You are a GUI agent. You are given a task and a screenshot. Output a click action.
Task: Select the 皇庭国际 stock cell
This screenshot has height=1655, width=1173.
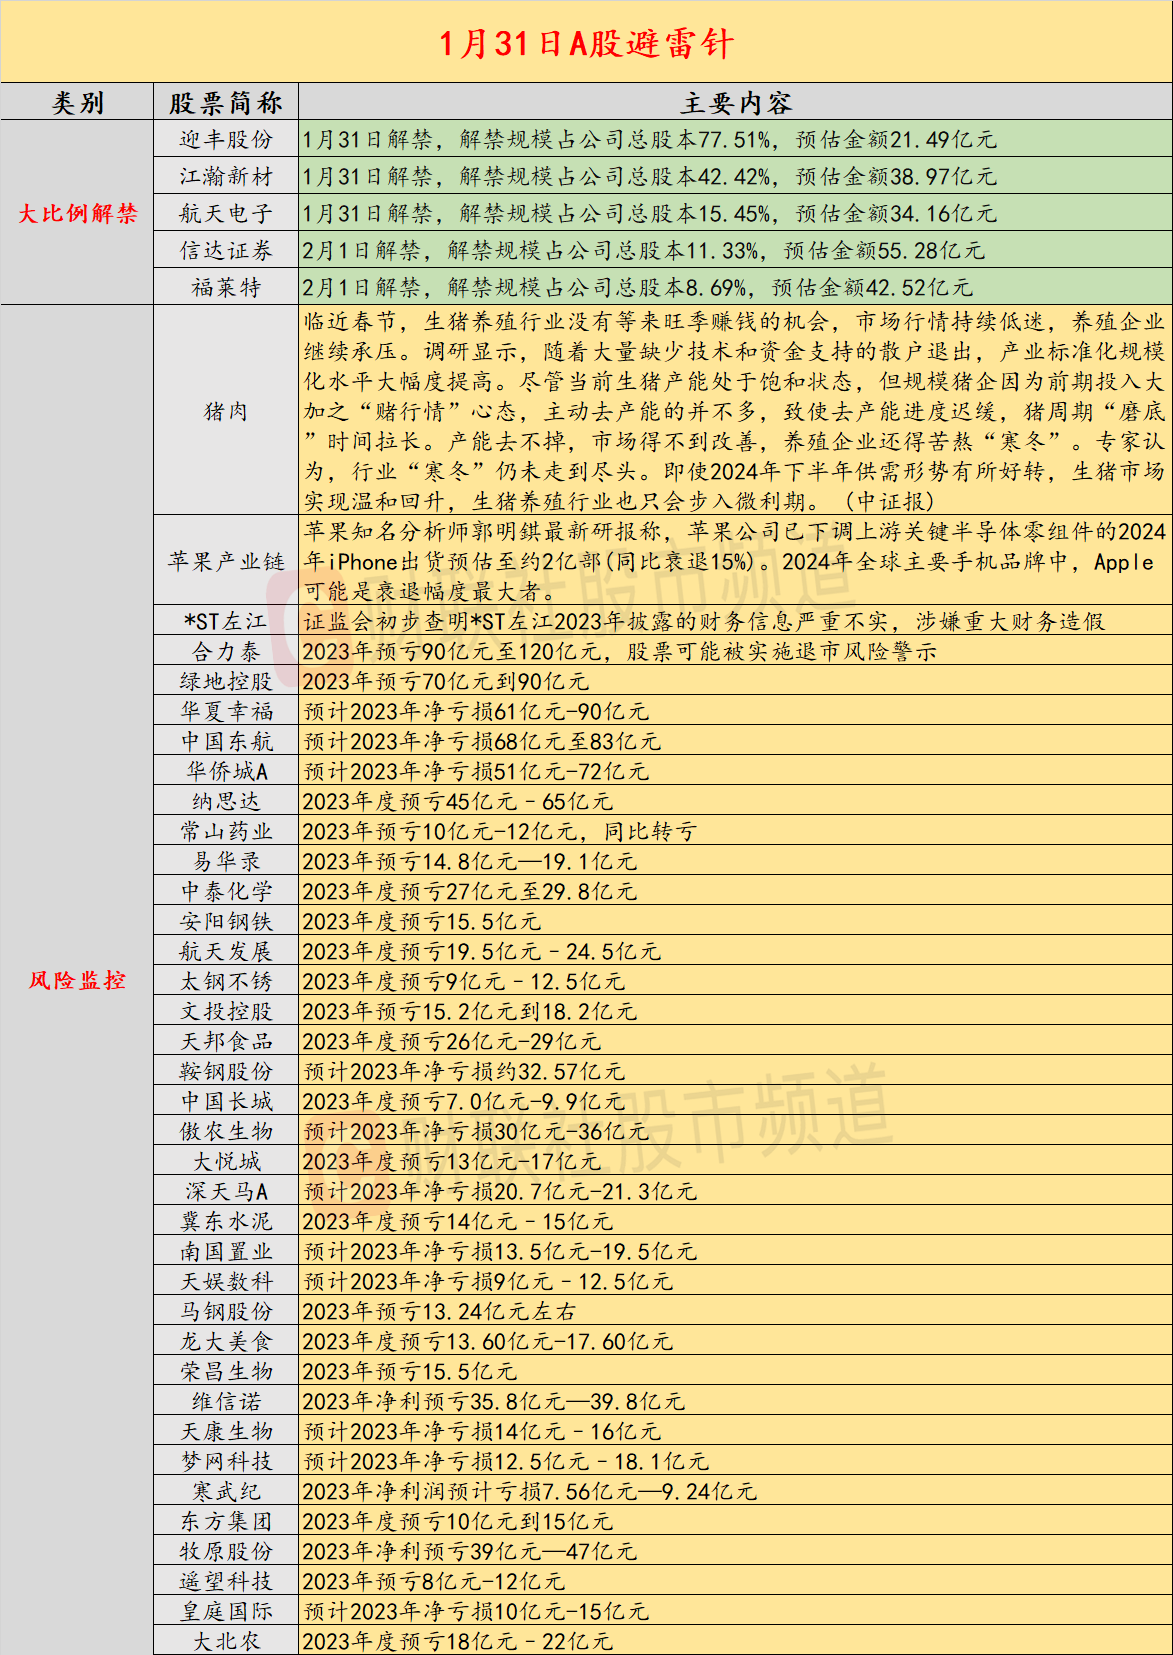tap(226, 1611)
